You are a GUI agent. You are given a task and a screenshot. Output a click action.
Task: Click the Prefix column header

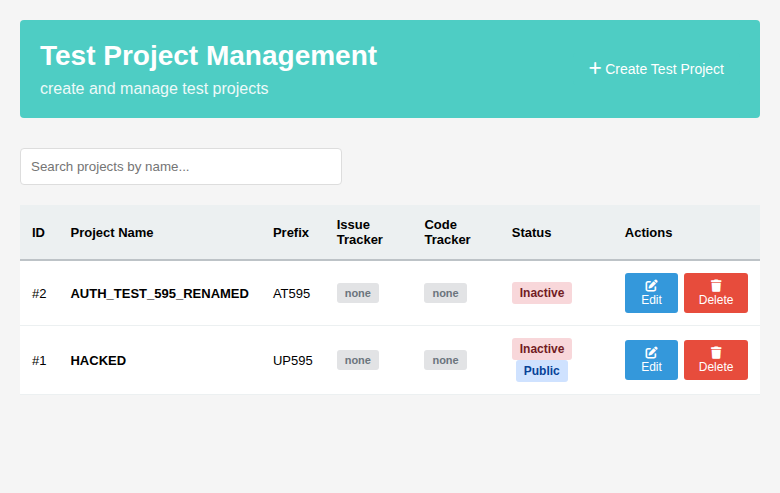click(x=291, y=233)
